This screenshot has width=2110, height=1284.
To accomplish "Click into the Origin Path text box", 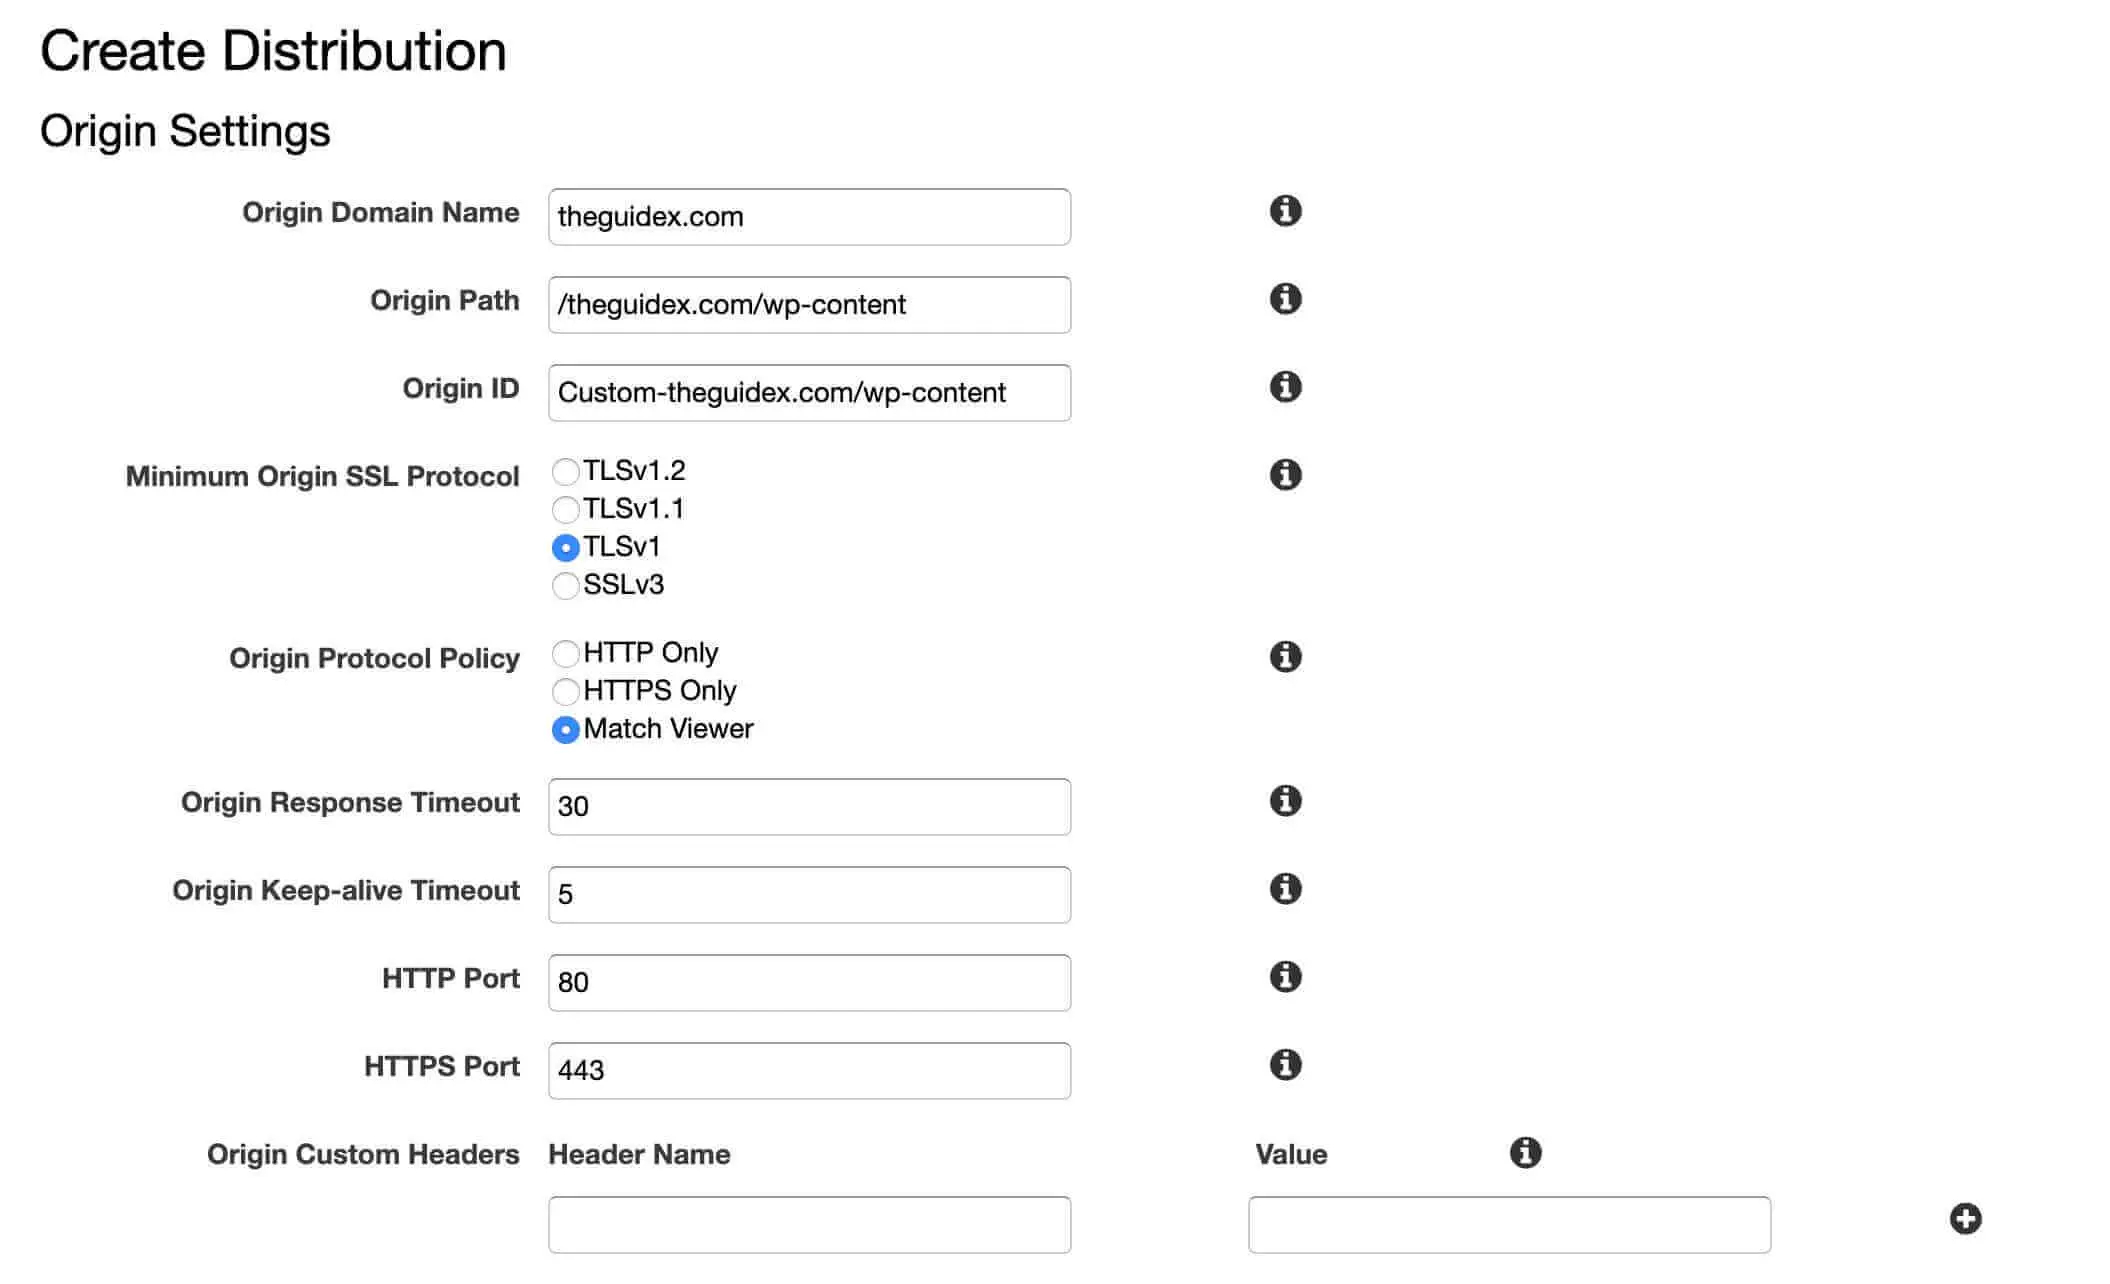I will coord(808,305).
